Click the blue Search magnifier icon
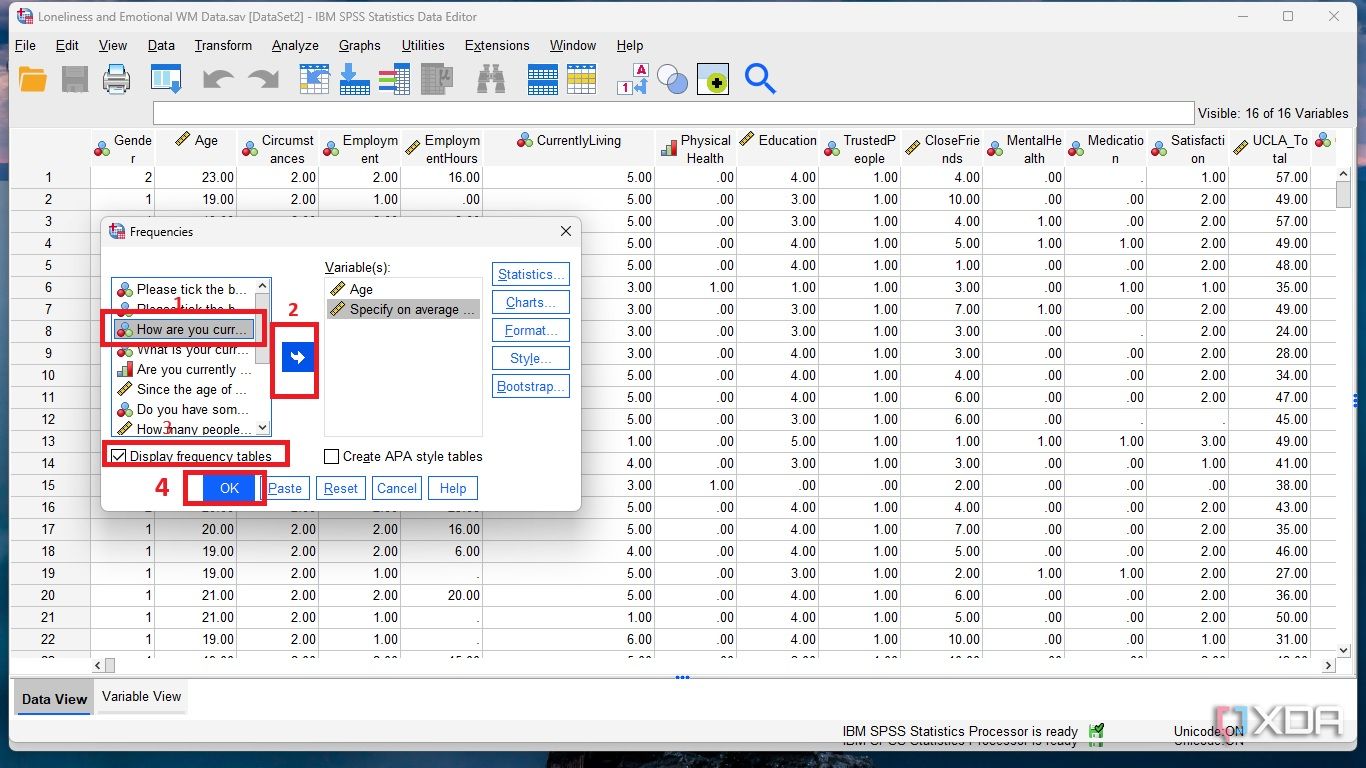This screenshot has width=1366, height=768. 760,80
